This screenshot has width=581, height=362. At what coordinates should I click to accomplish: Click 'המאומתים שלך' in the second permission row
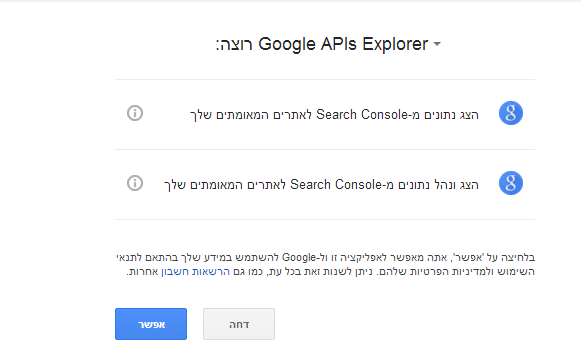tap(203, 185)
